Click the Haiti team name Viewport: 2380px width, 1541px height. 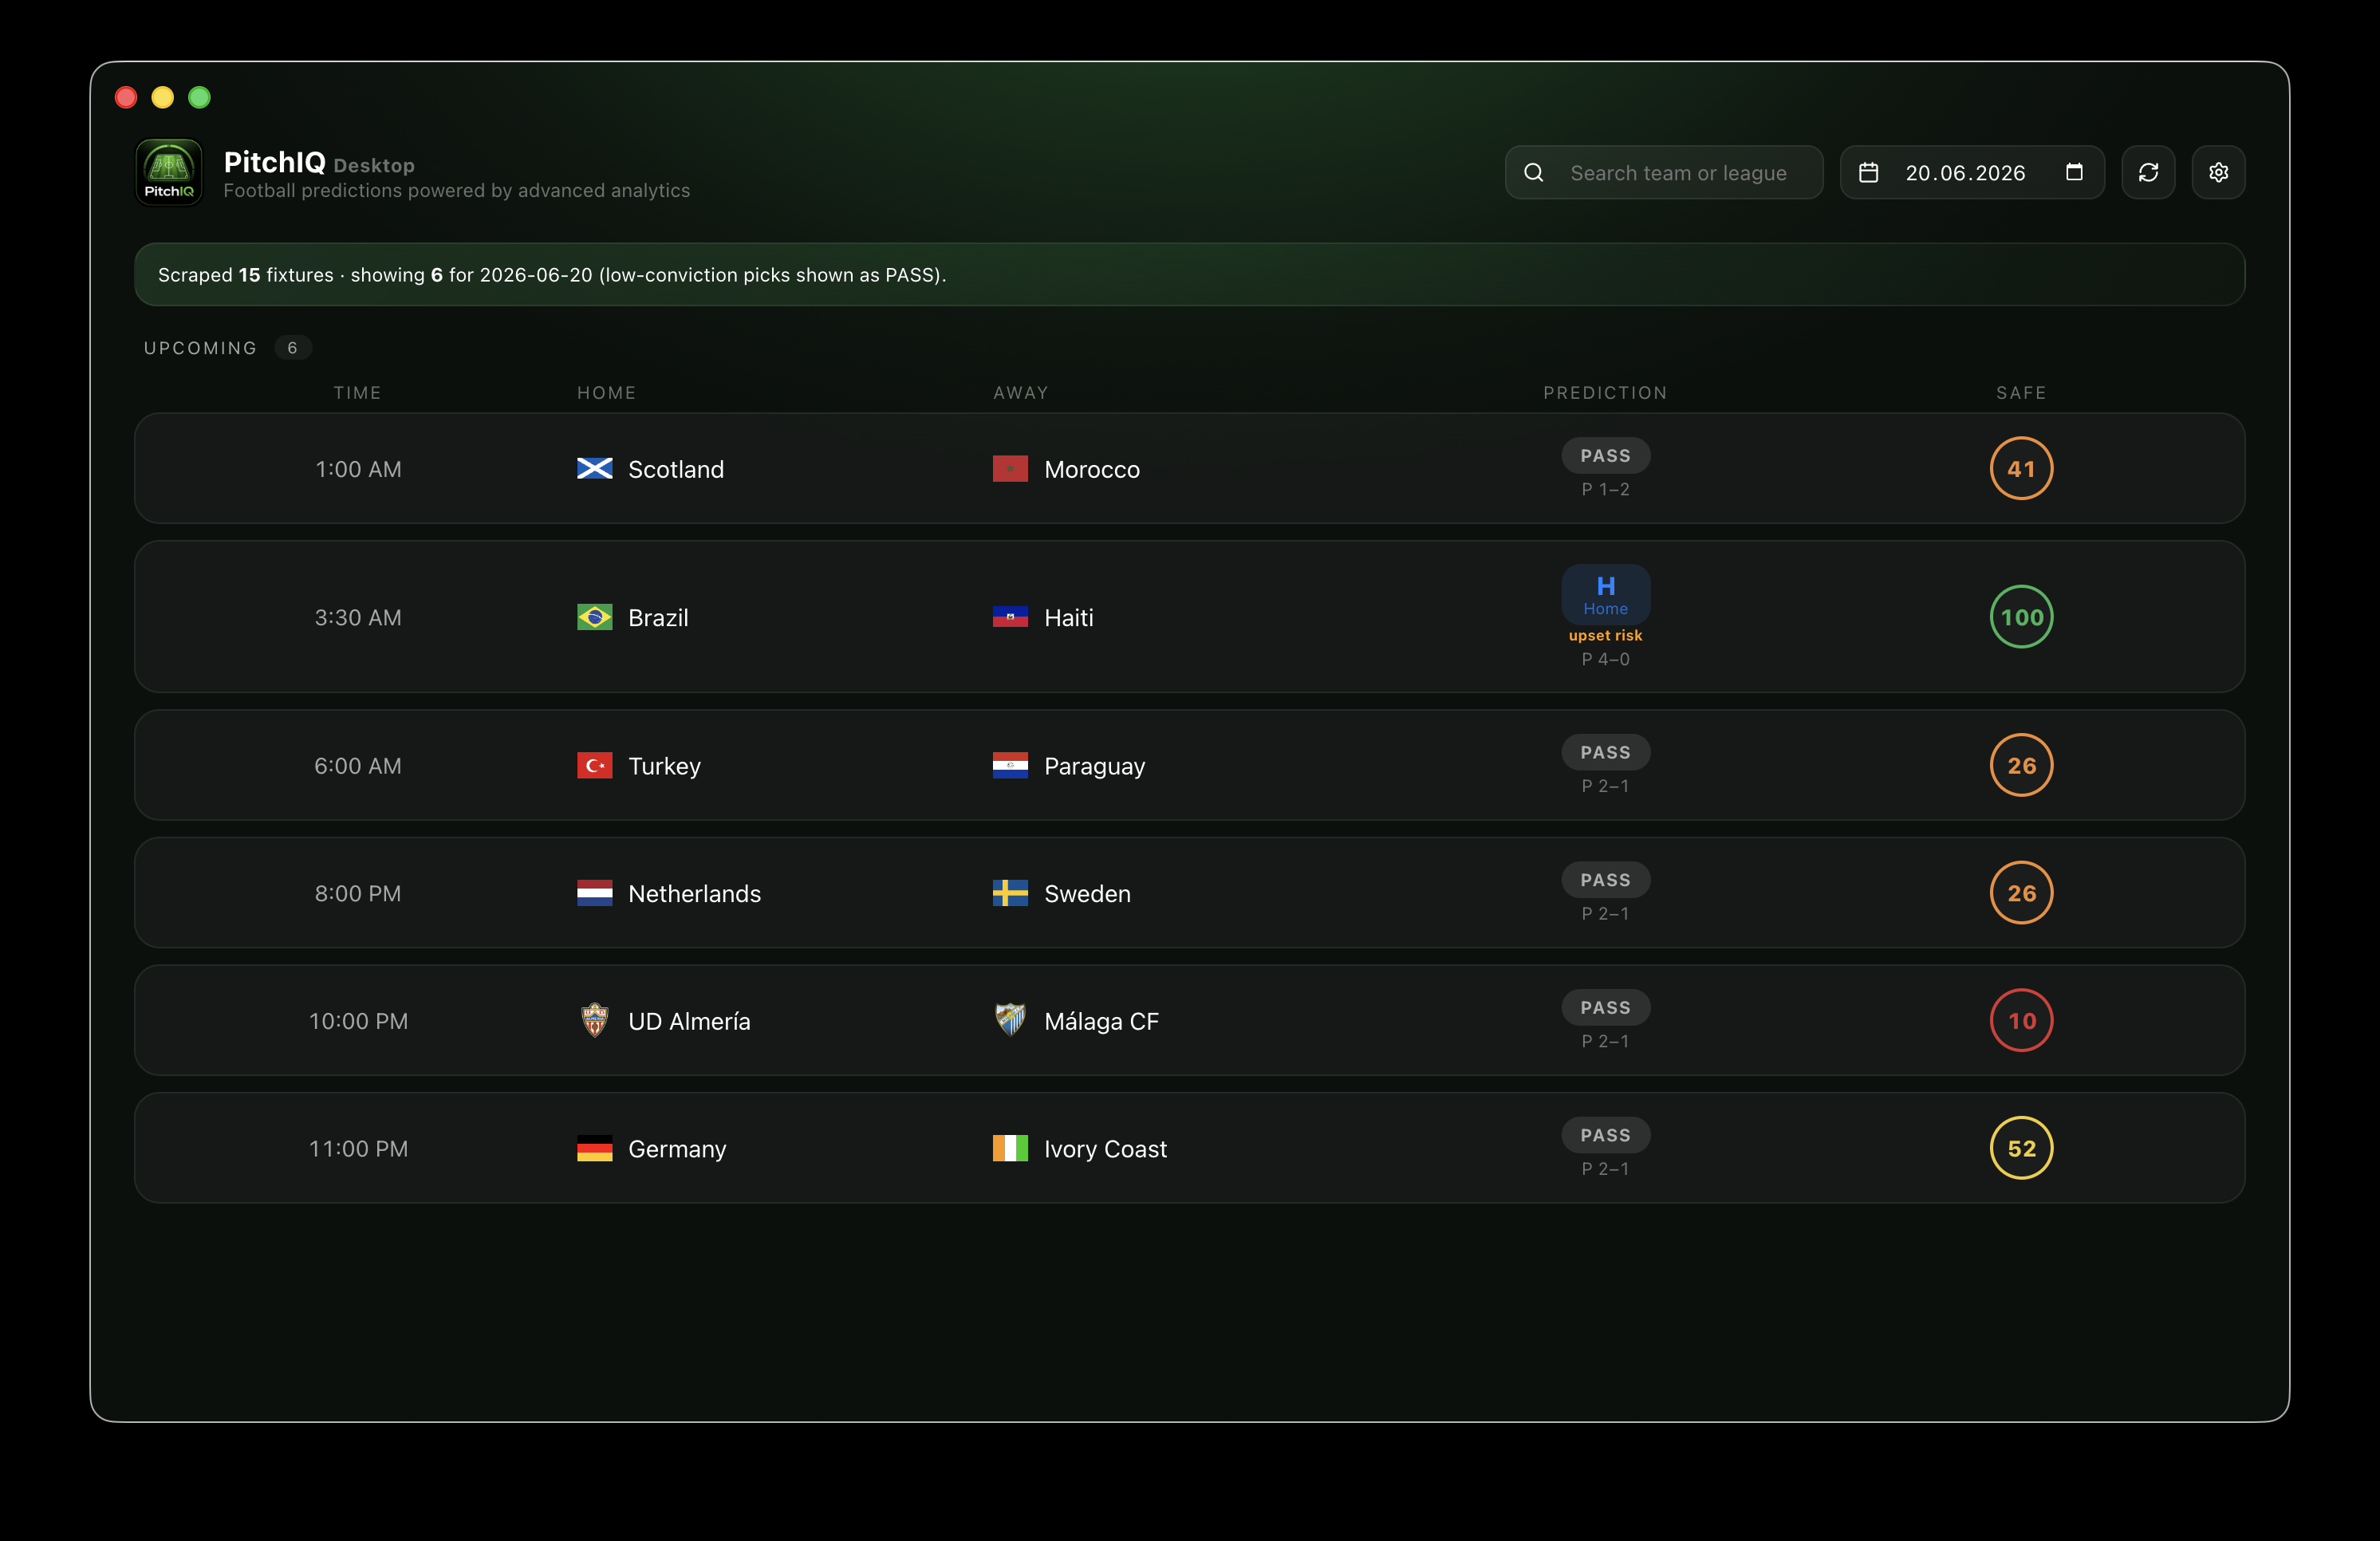click(1068, 617)
